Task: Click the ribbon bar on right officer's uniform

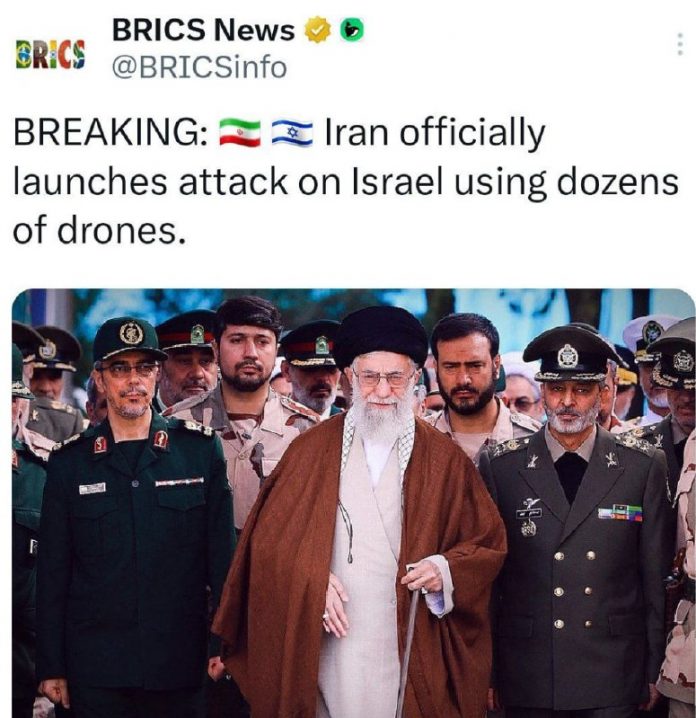Action: 621,513
